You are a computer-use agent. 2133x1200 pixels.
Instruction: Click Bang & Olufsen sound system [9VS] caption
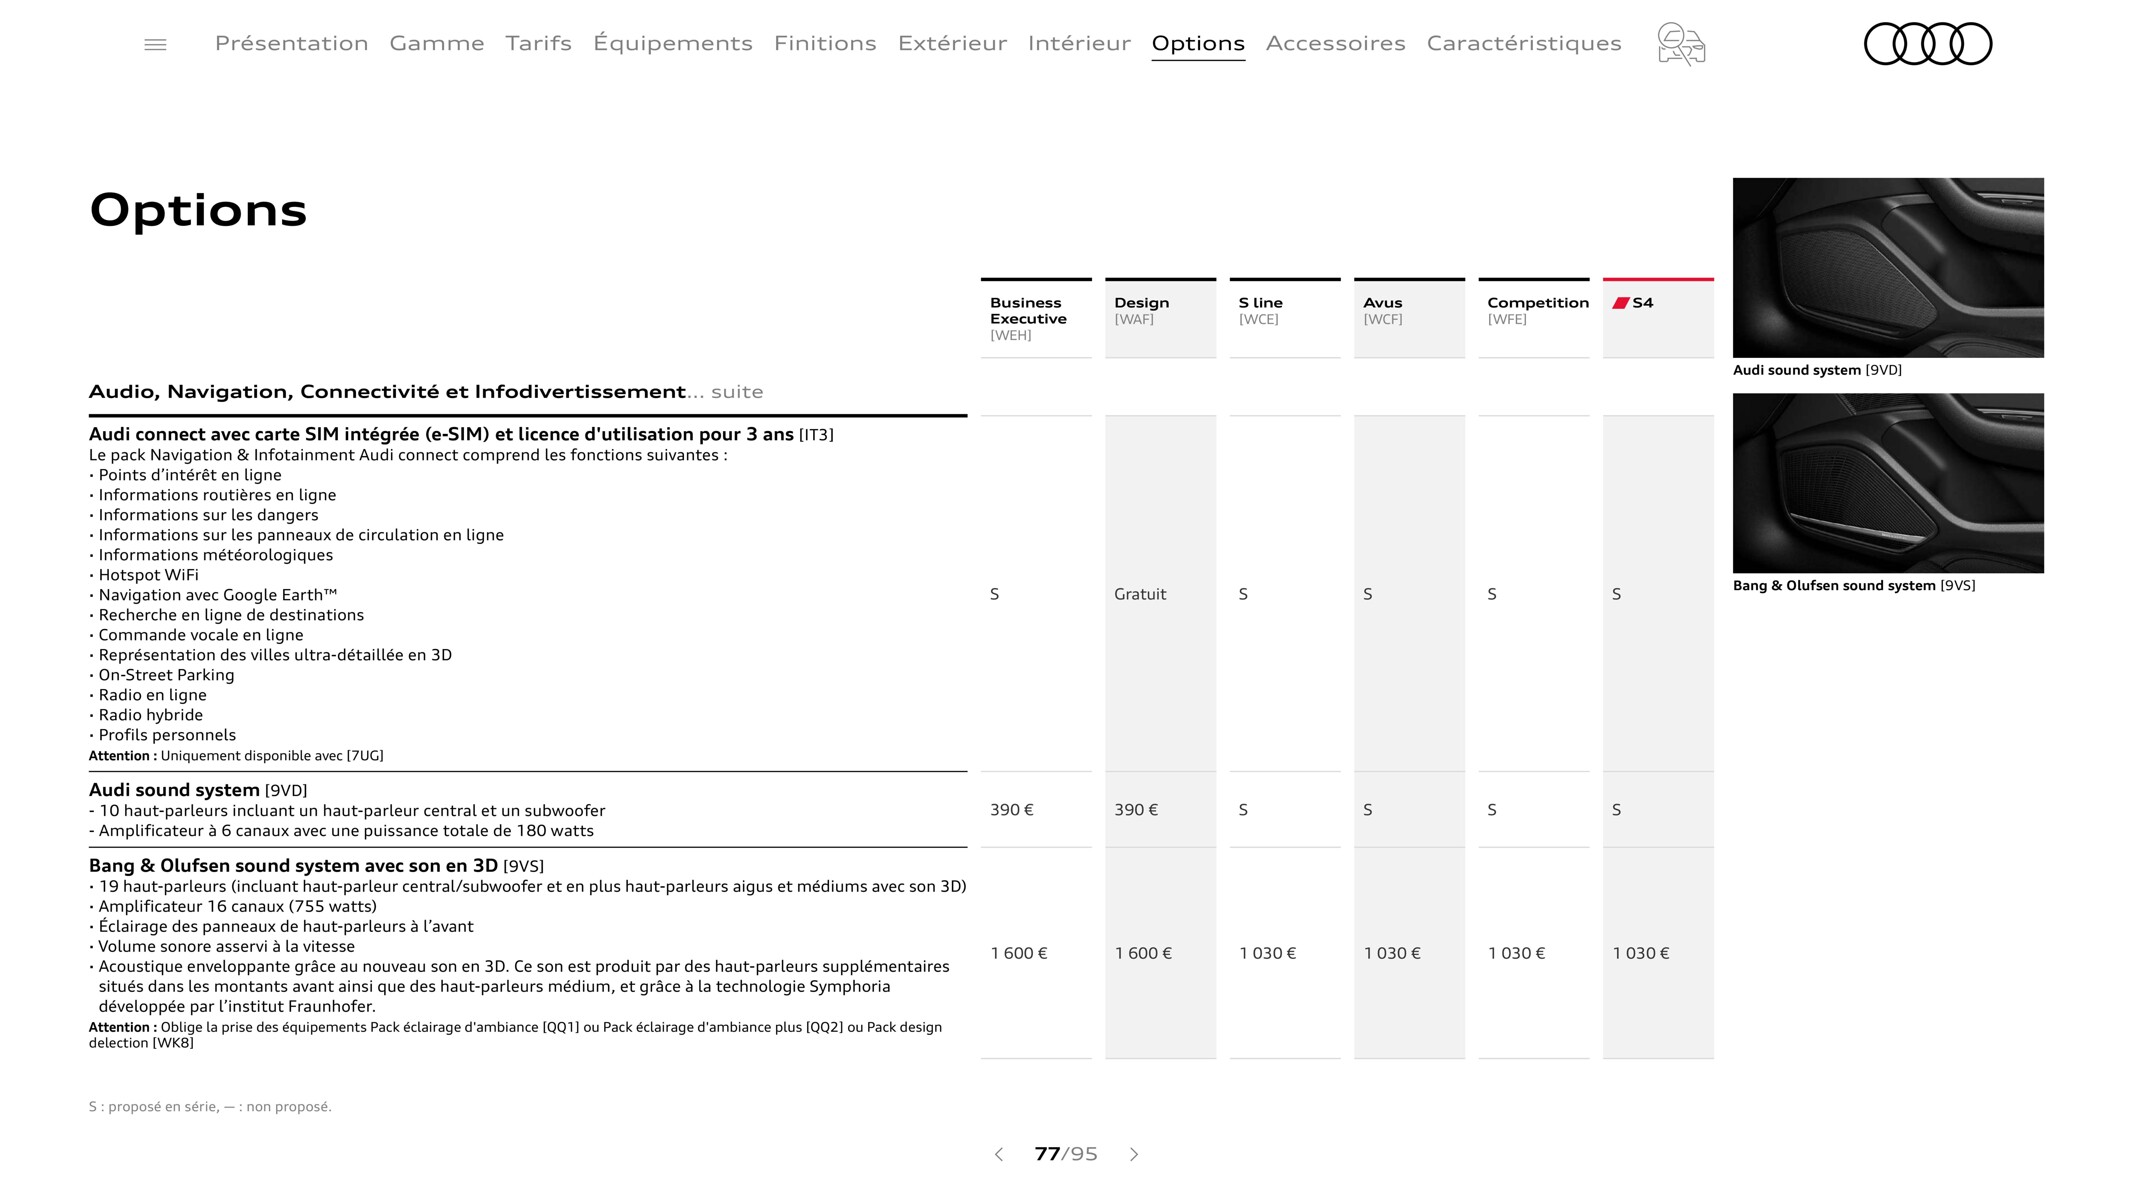[x=1854, y=586]
